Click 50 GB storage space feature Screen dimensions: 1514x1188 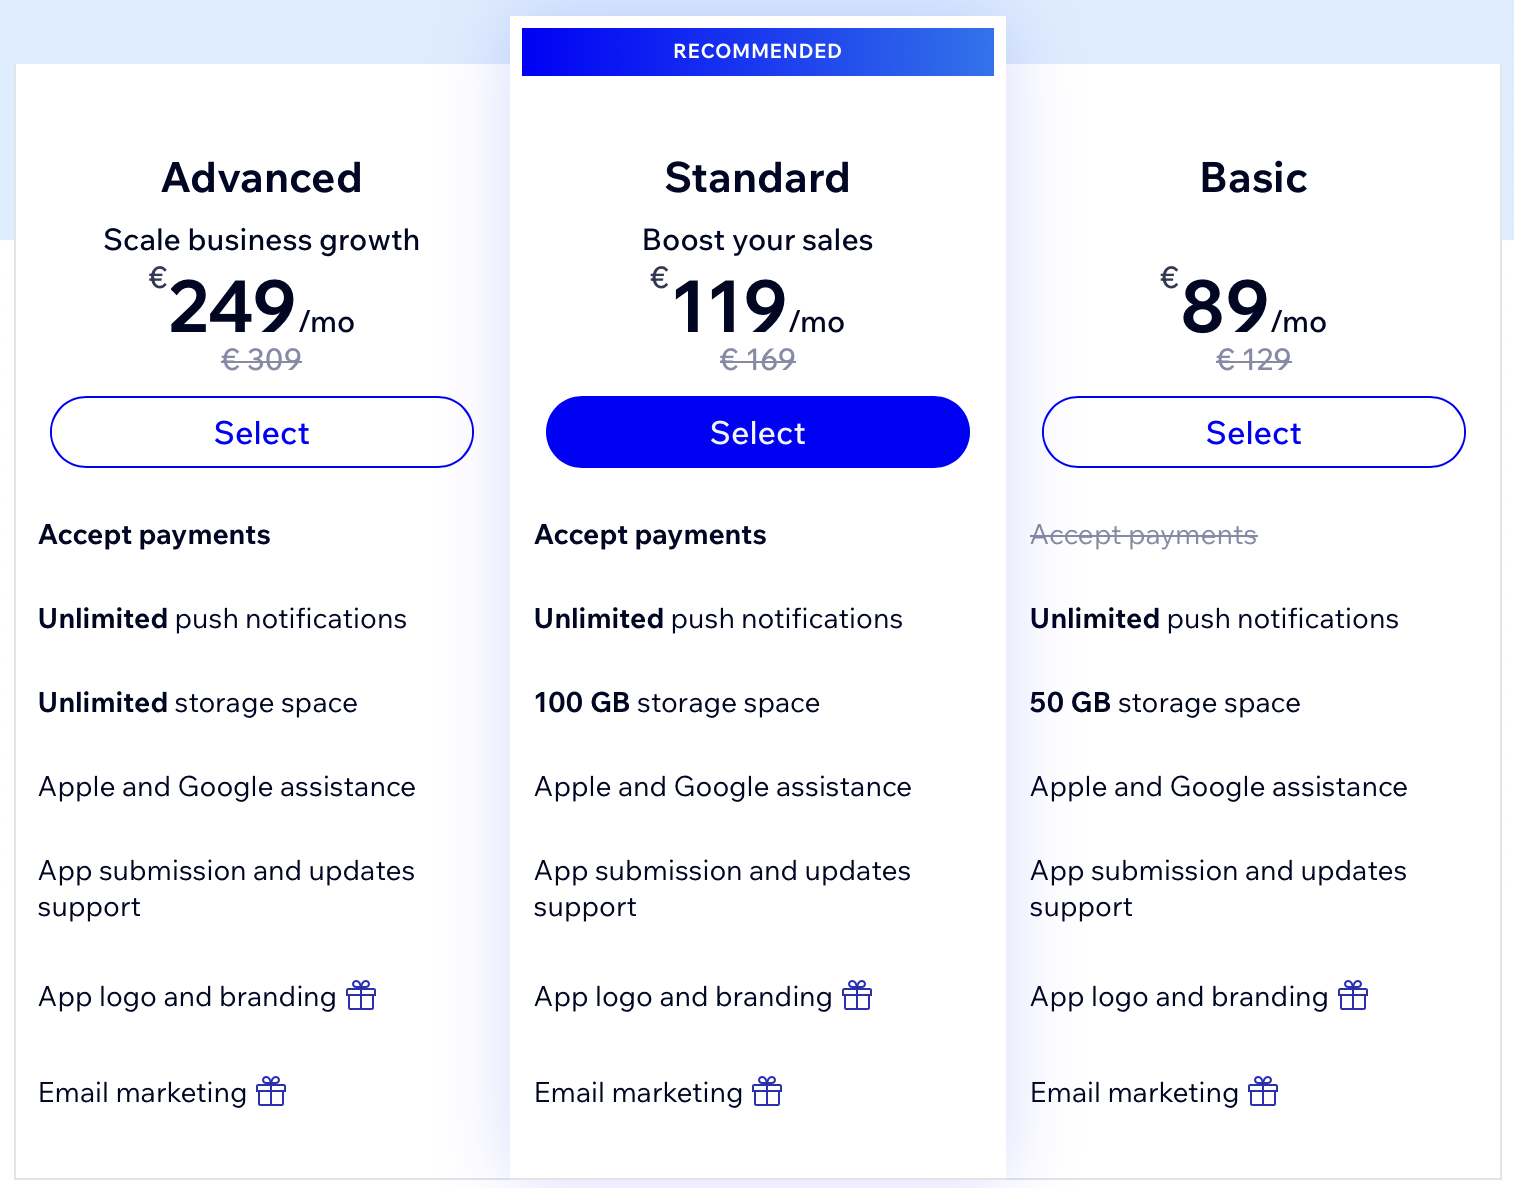point(1165,703)
